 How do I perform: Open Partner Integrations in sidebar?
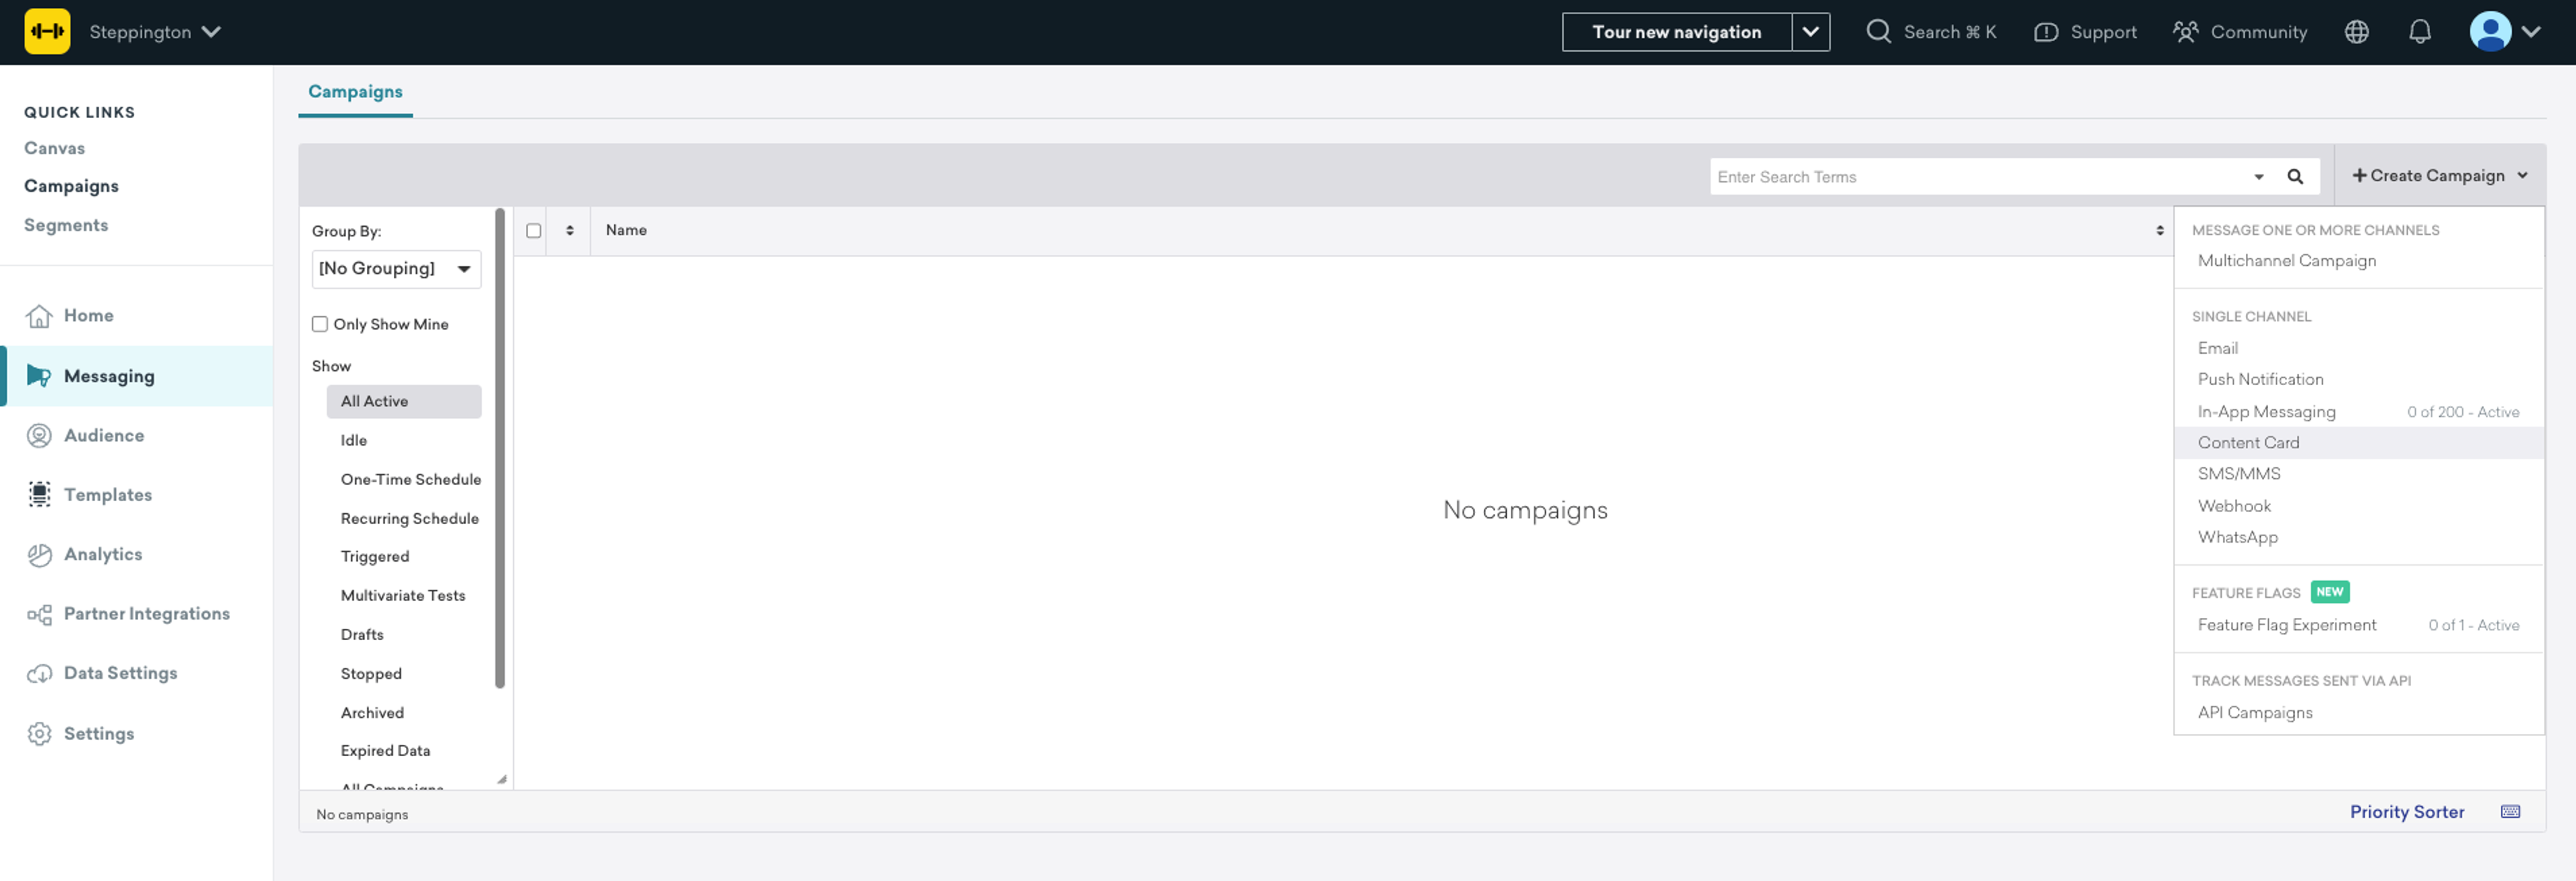tap(146, 614)
